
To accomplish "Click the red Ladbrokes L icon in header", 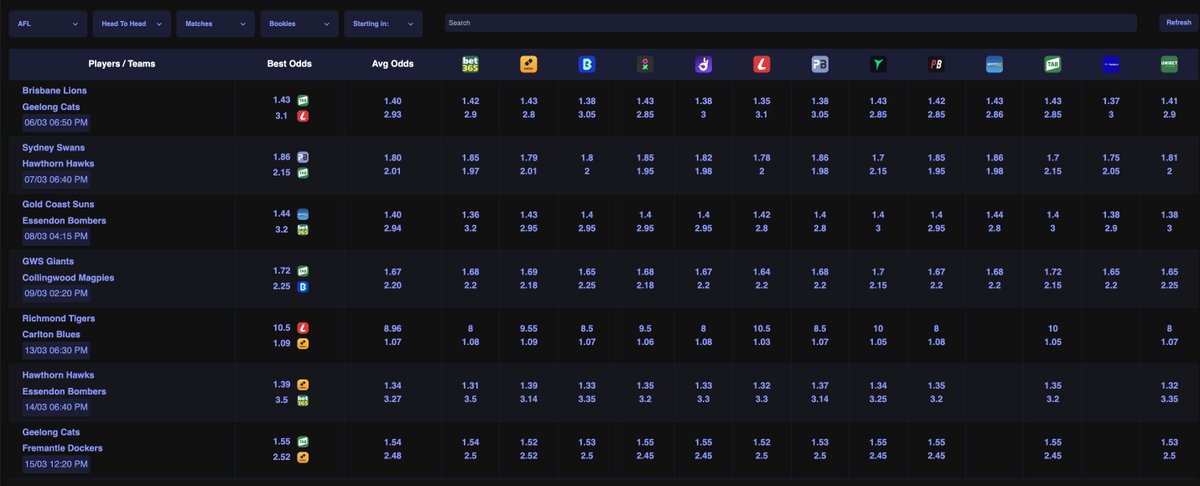I will point(761,65).
